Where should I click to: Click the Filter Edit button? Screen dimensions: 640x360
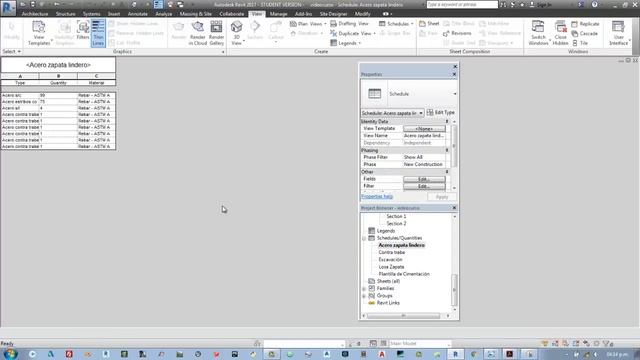[424, 186]
